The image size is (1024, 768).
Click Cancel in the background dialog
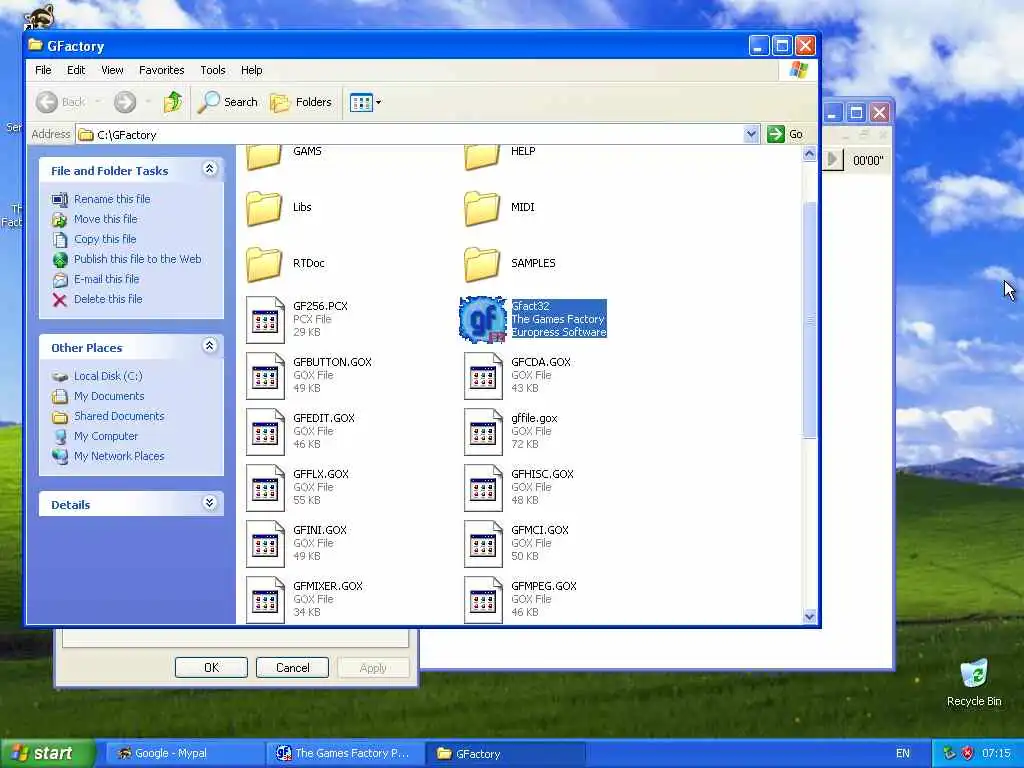click(x=293, y=667)
